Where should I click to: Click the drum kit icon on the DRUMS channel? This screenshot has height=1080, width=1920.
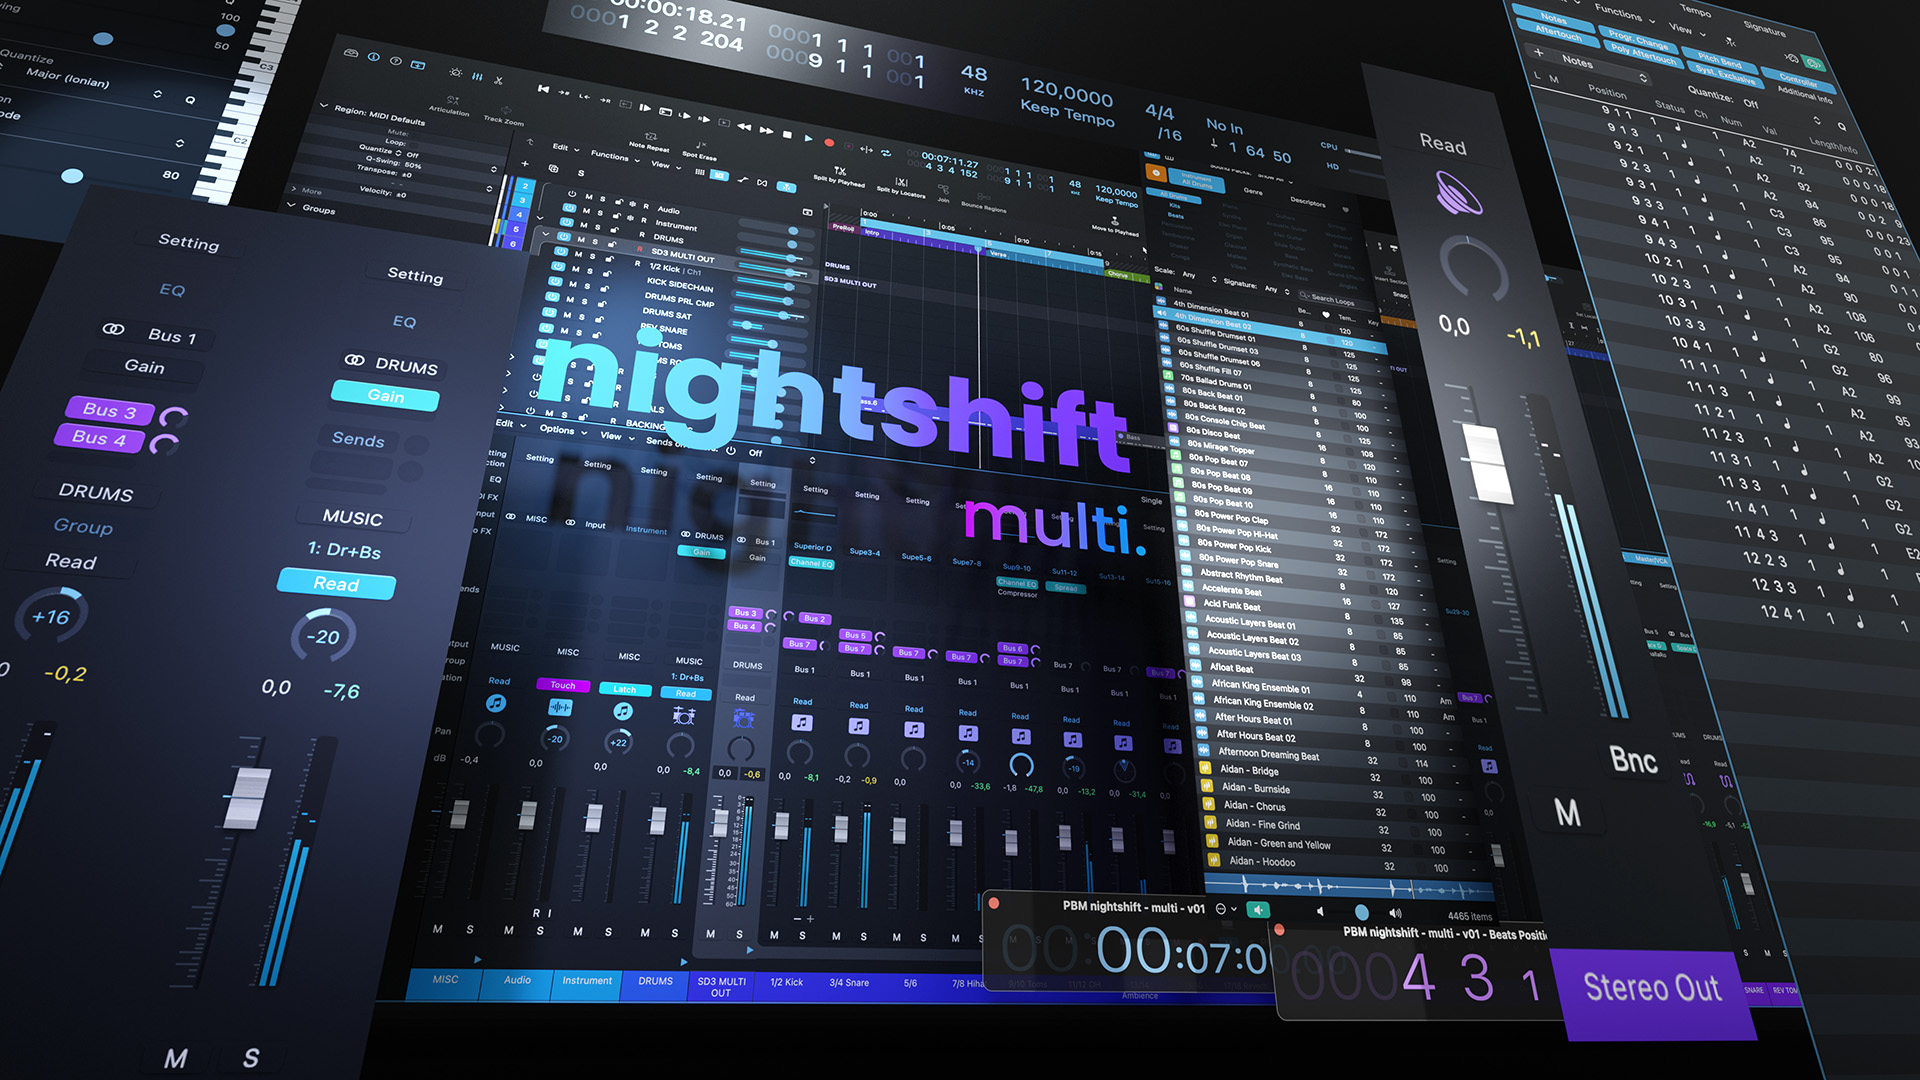click(x=743, y=718)
